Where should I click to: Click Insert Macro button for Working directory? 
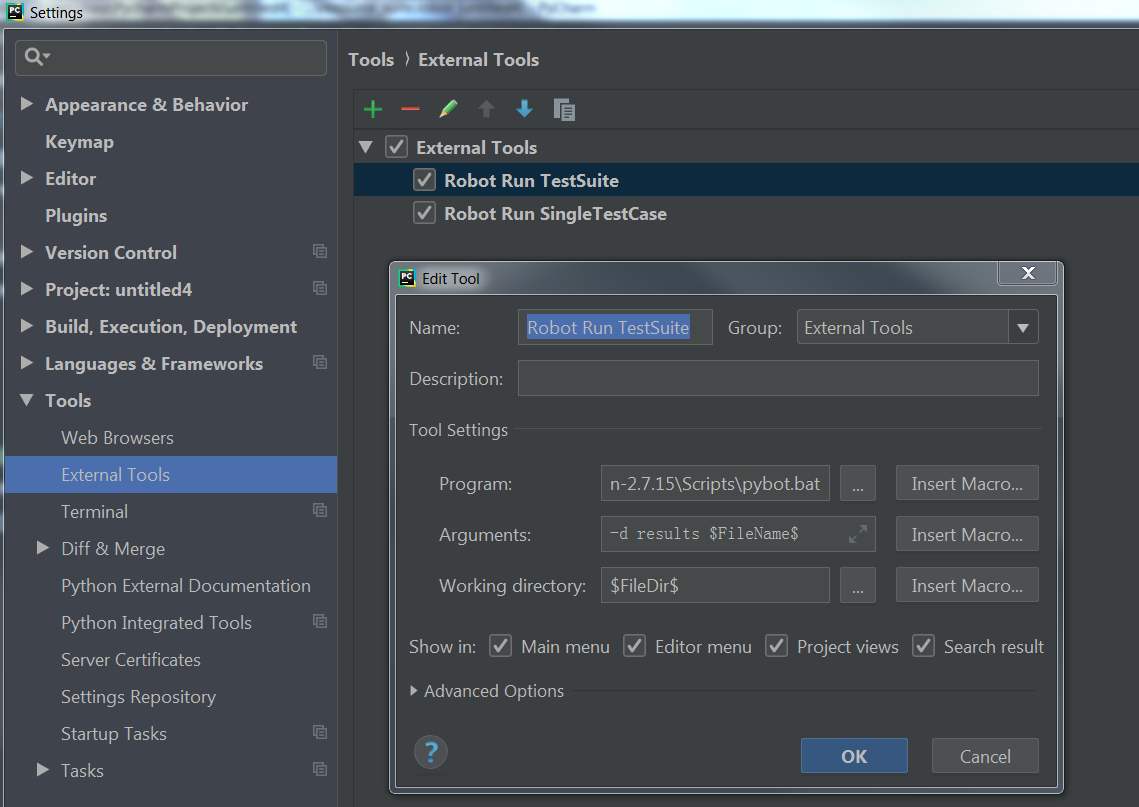[966, 585]
